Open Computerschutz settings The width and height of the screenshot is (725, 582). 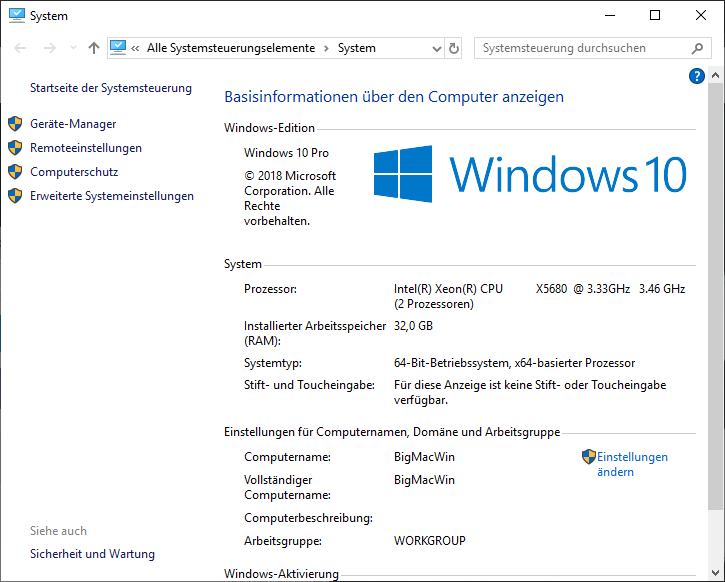[x=74, y=172]
